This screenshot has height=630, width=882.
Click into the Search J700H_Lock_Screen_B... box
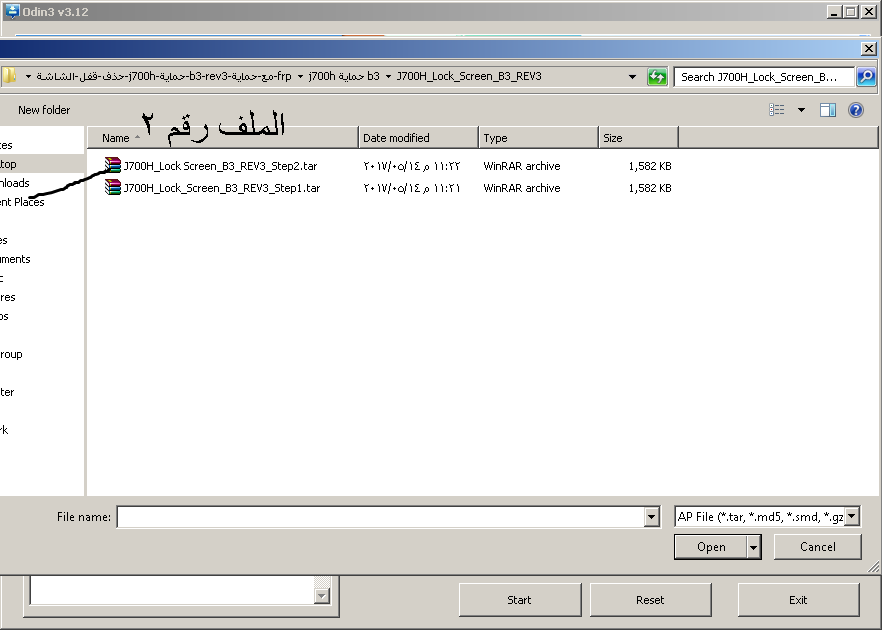coord(764,76)
